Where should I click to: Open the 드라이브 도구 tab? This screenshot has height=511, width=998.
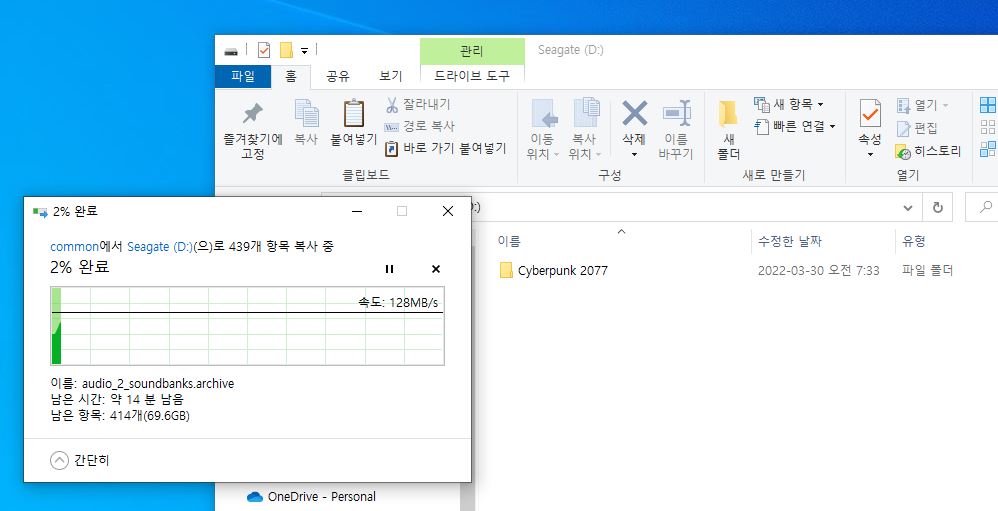pyautogui.click(x=472, y=76)
